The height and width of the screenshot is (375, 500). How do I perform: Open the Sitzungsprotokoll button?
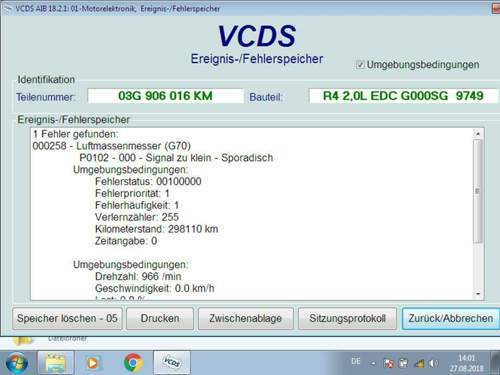coord(347,318)
